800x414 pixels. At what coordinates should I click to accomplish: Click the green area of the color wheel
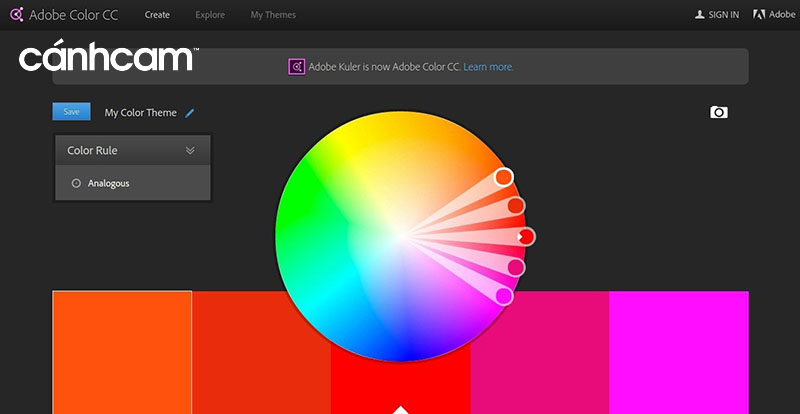(306, 199)
